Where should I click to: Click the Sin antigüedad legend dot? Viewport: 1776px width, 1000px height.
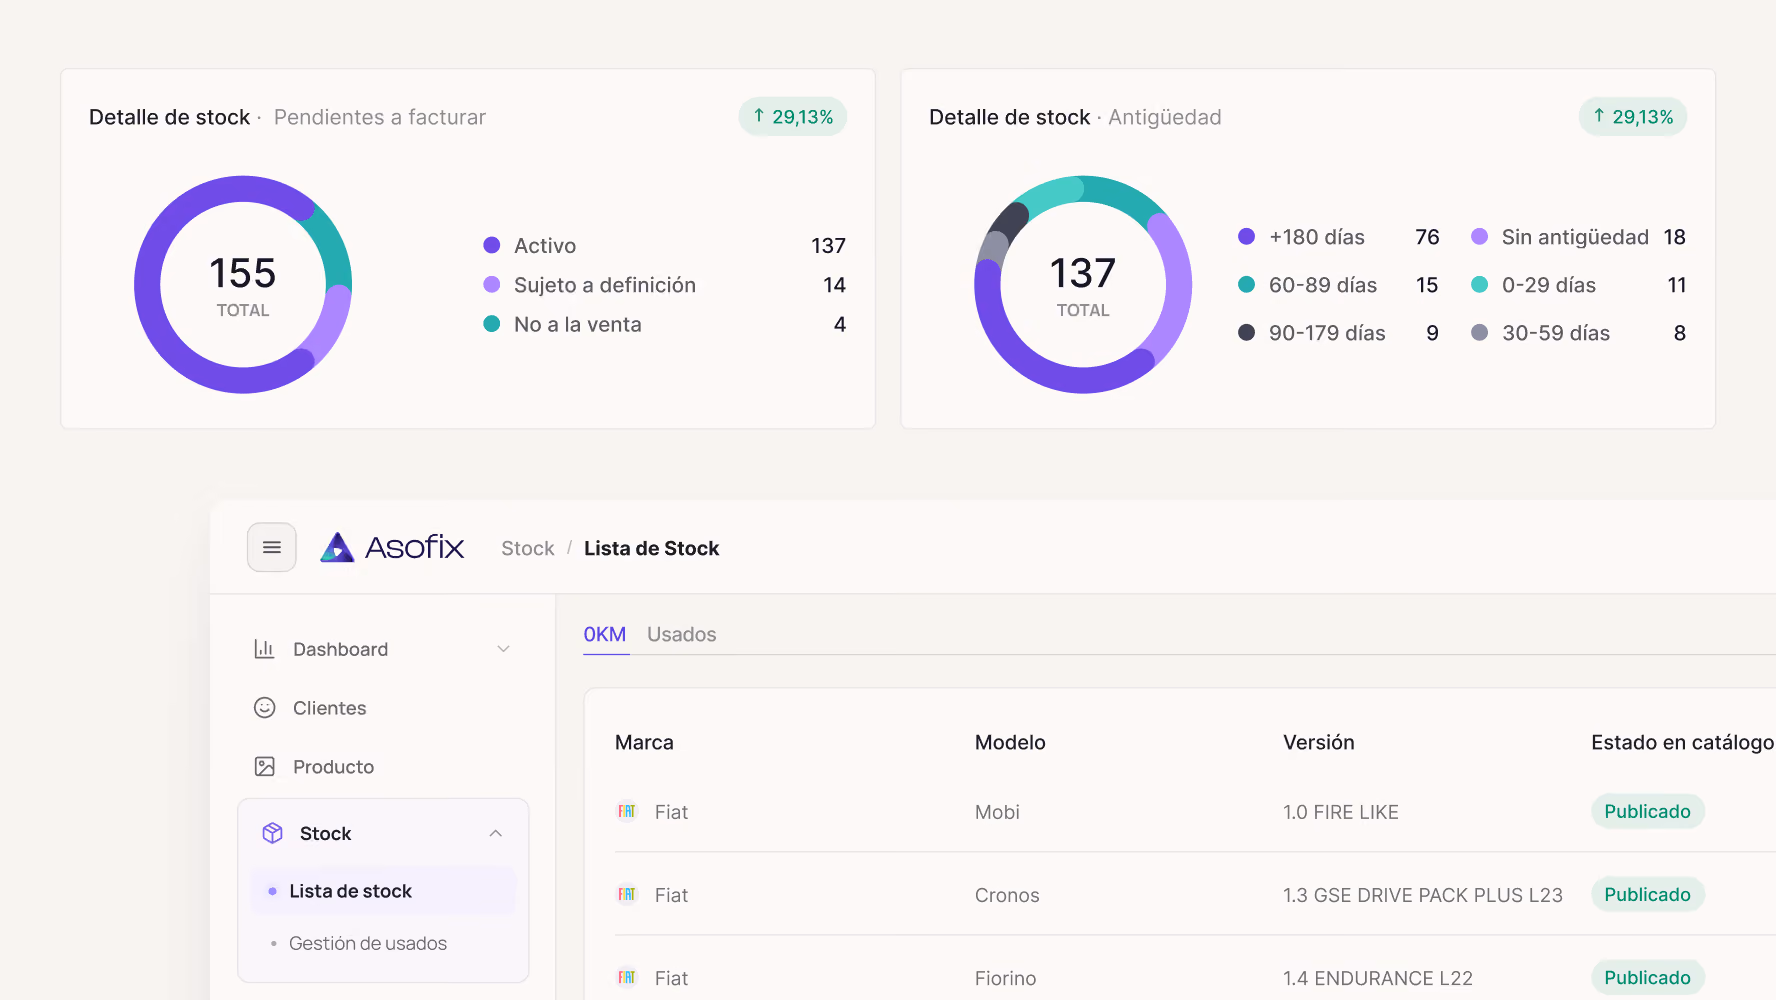point(1479,236)
